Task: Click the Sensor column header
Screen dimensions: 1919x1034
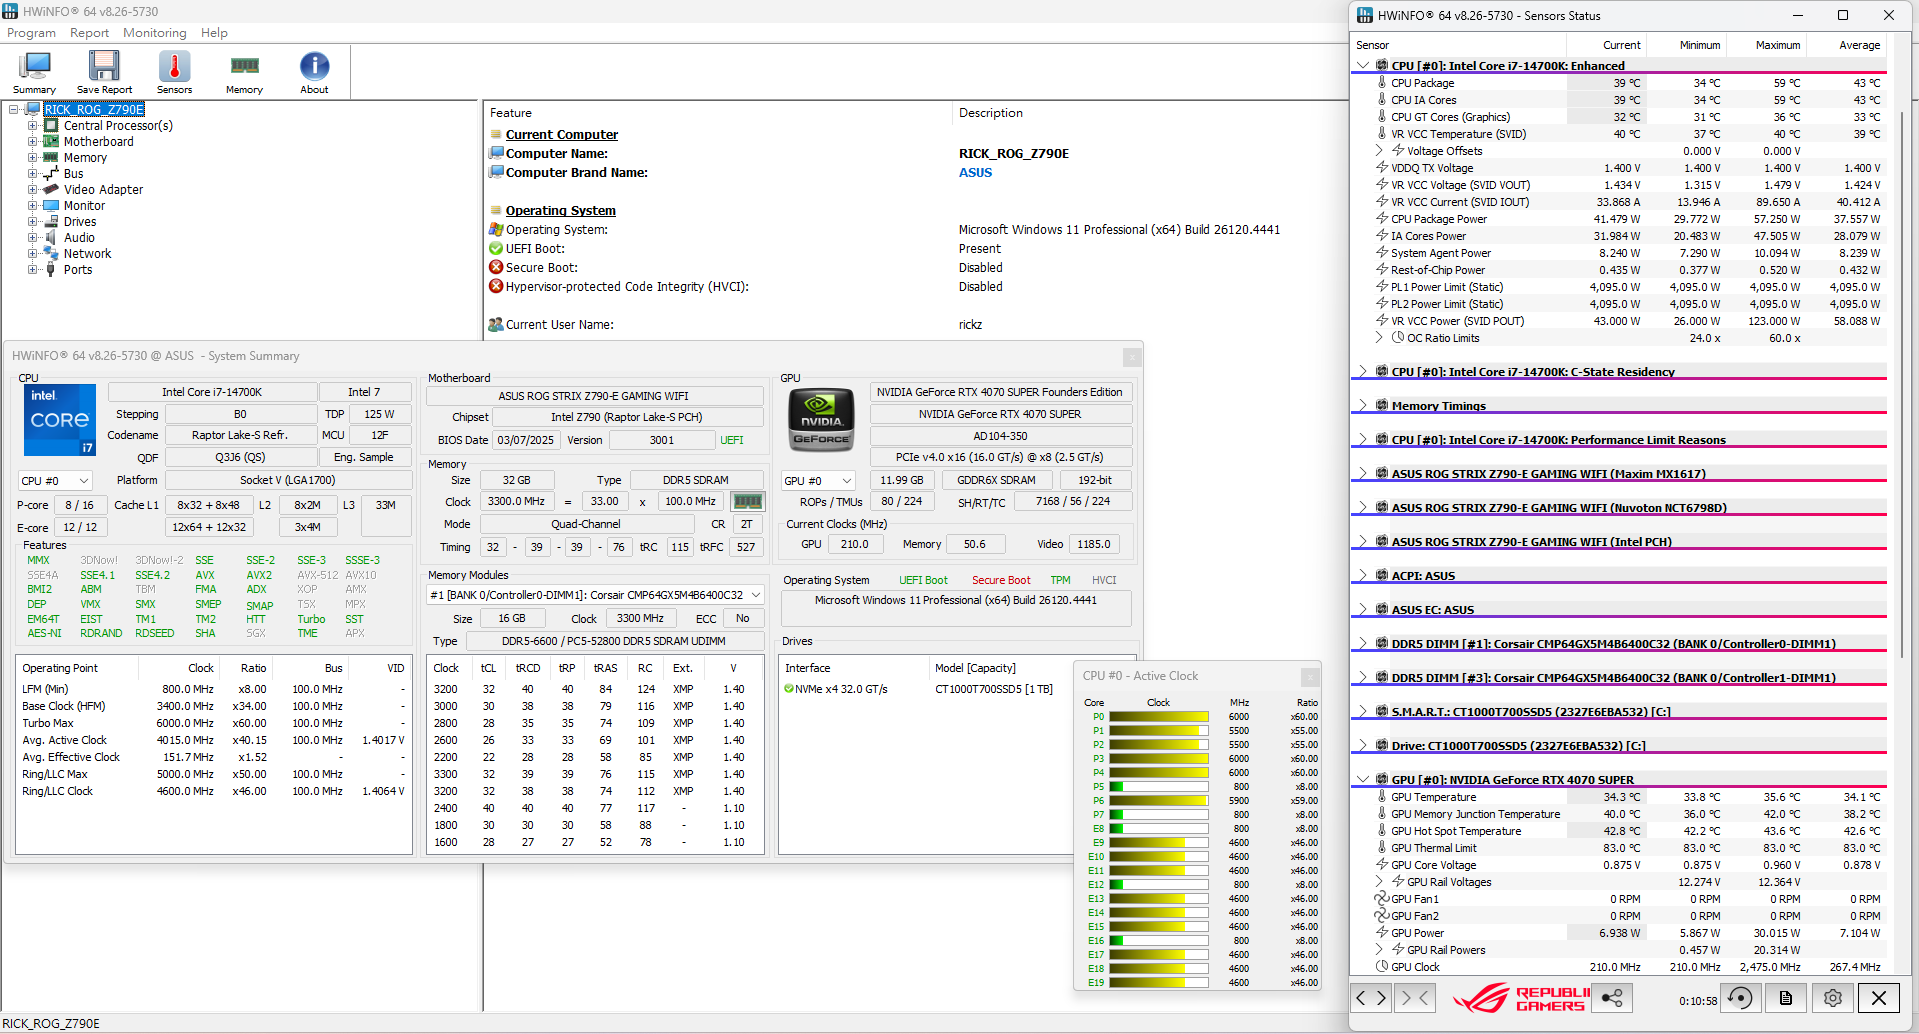Action: tap(1459, 45)
